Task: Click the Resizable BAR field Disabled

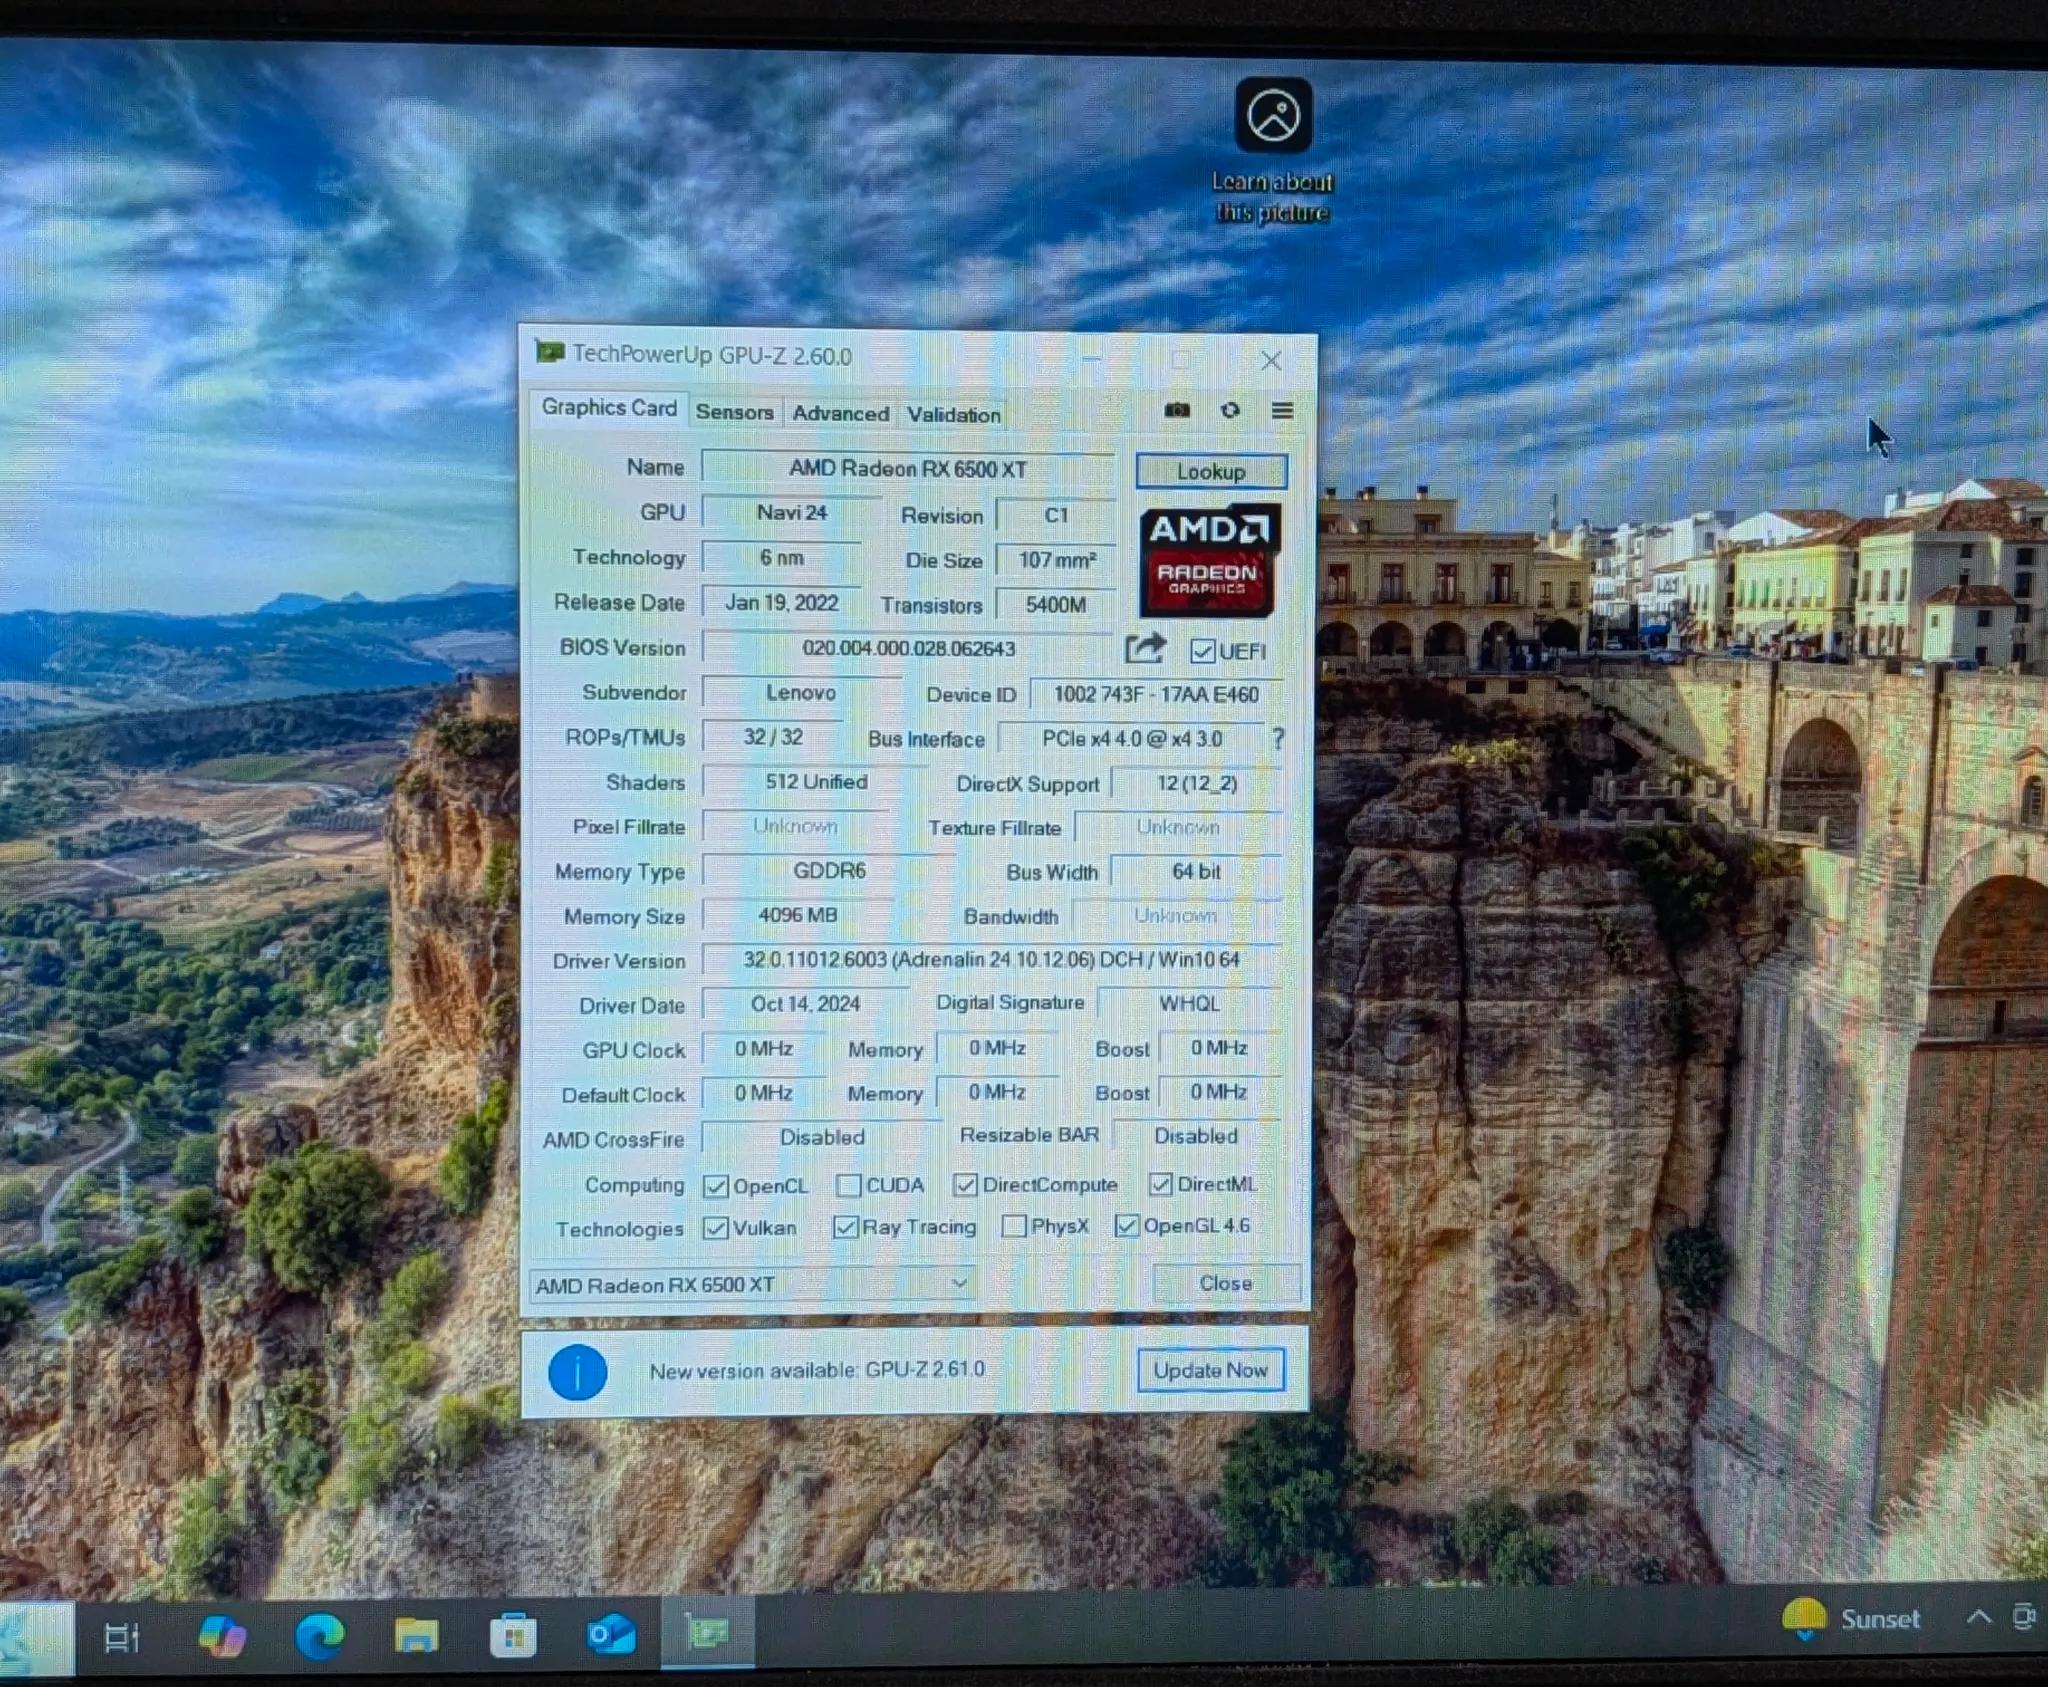Action: 1196,1136
